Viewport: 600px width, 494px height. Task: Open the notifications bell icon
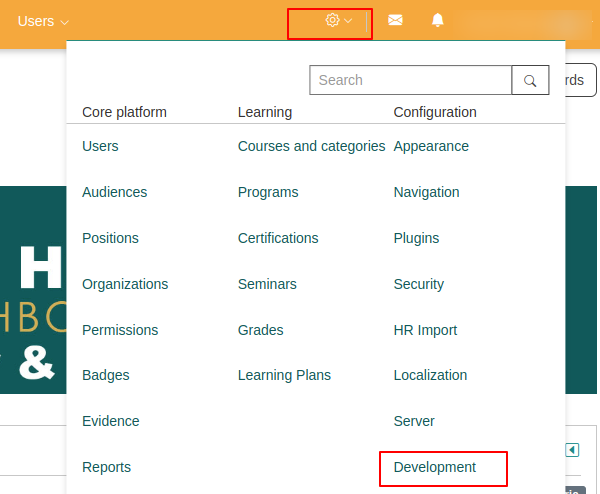(x=438, y=21)
